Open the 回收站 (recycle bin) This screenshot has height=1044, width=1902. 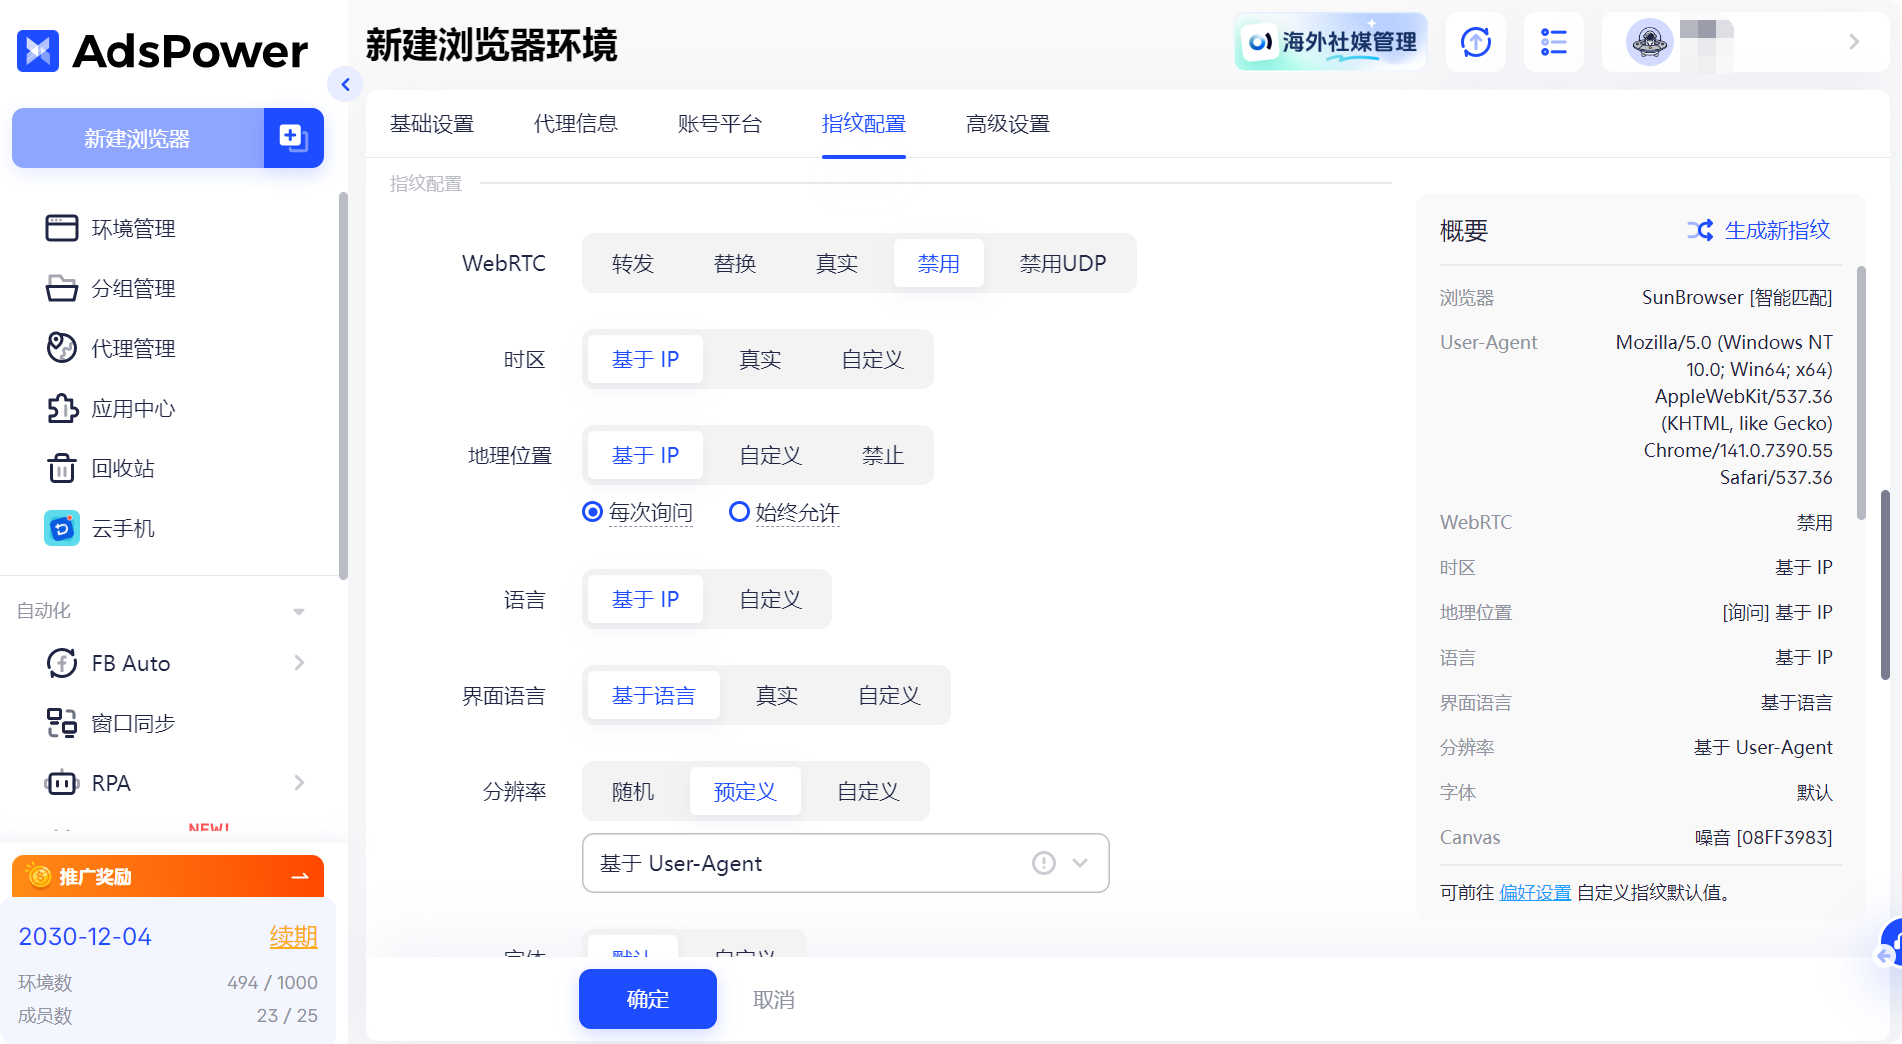122,468
